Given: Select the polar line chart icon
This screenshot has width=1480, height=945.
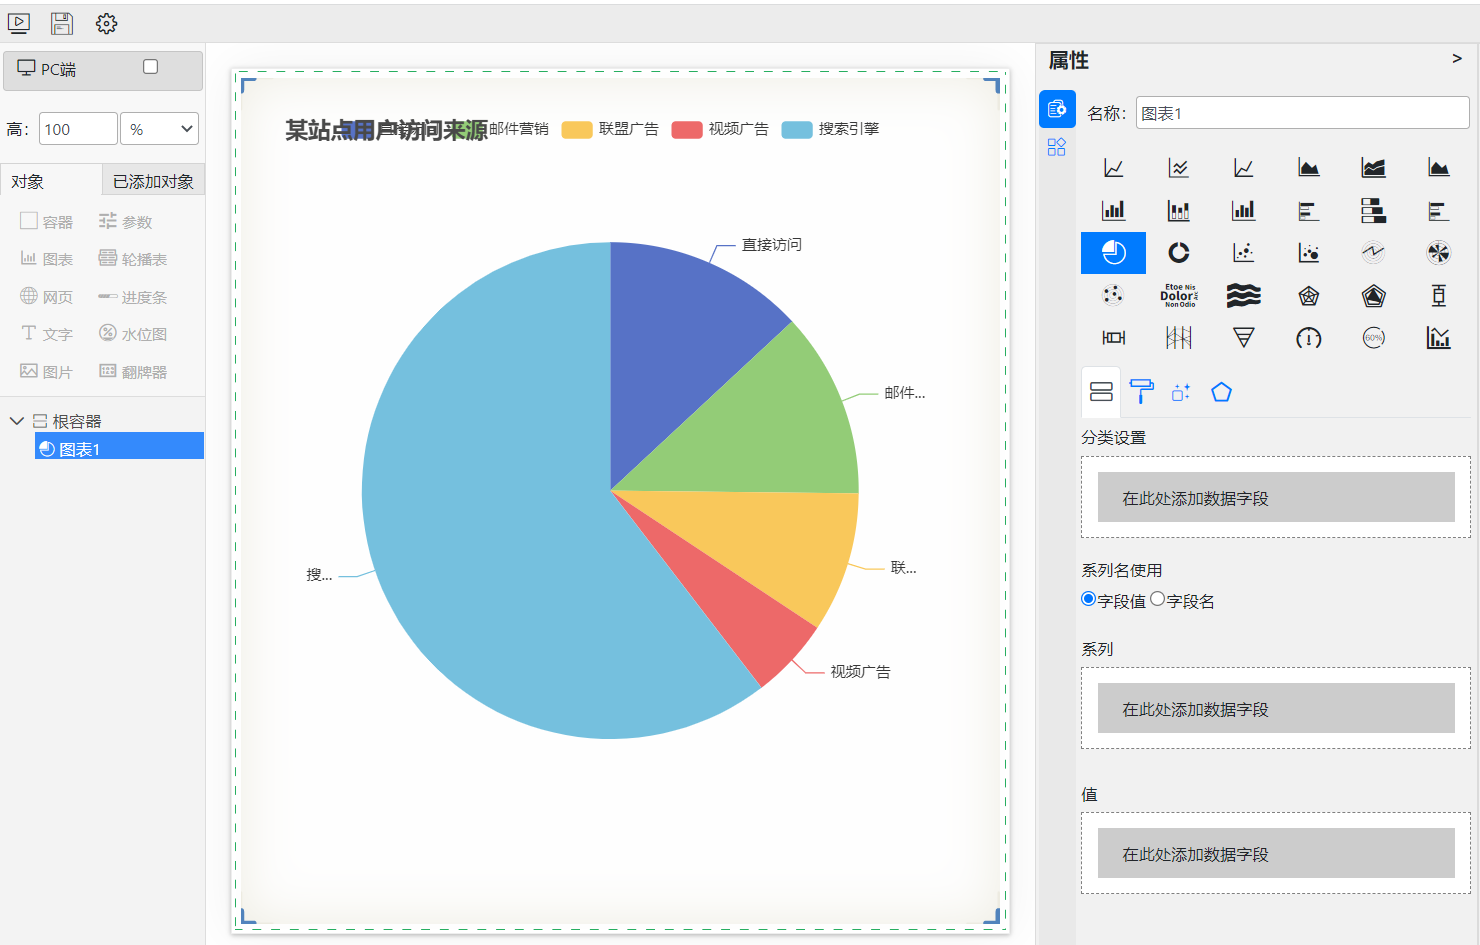Looking at the screenshot, I should (1374, 253).
